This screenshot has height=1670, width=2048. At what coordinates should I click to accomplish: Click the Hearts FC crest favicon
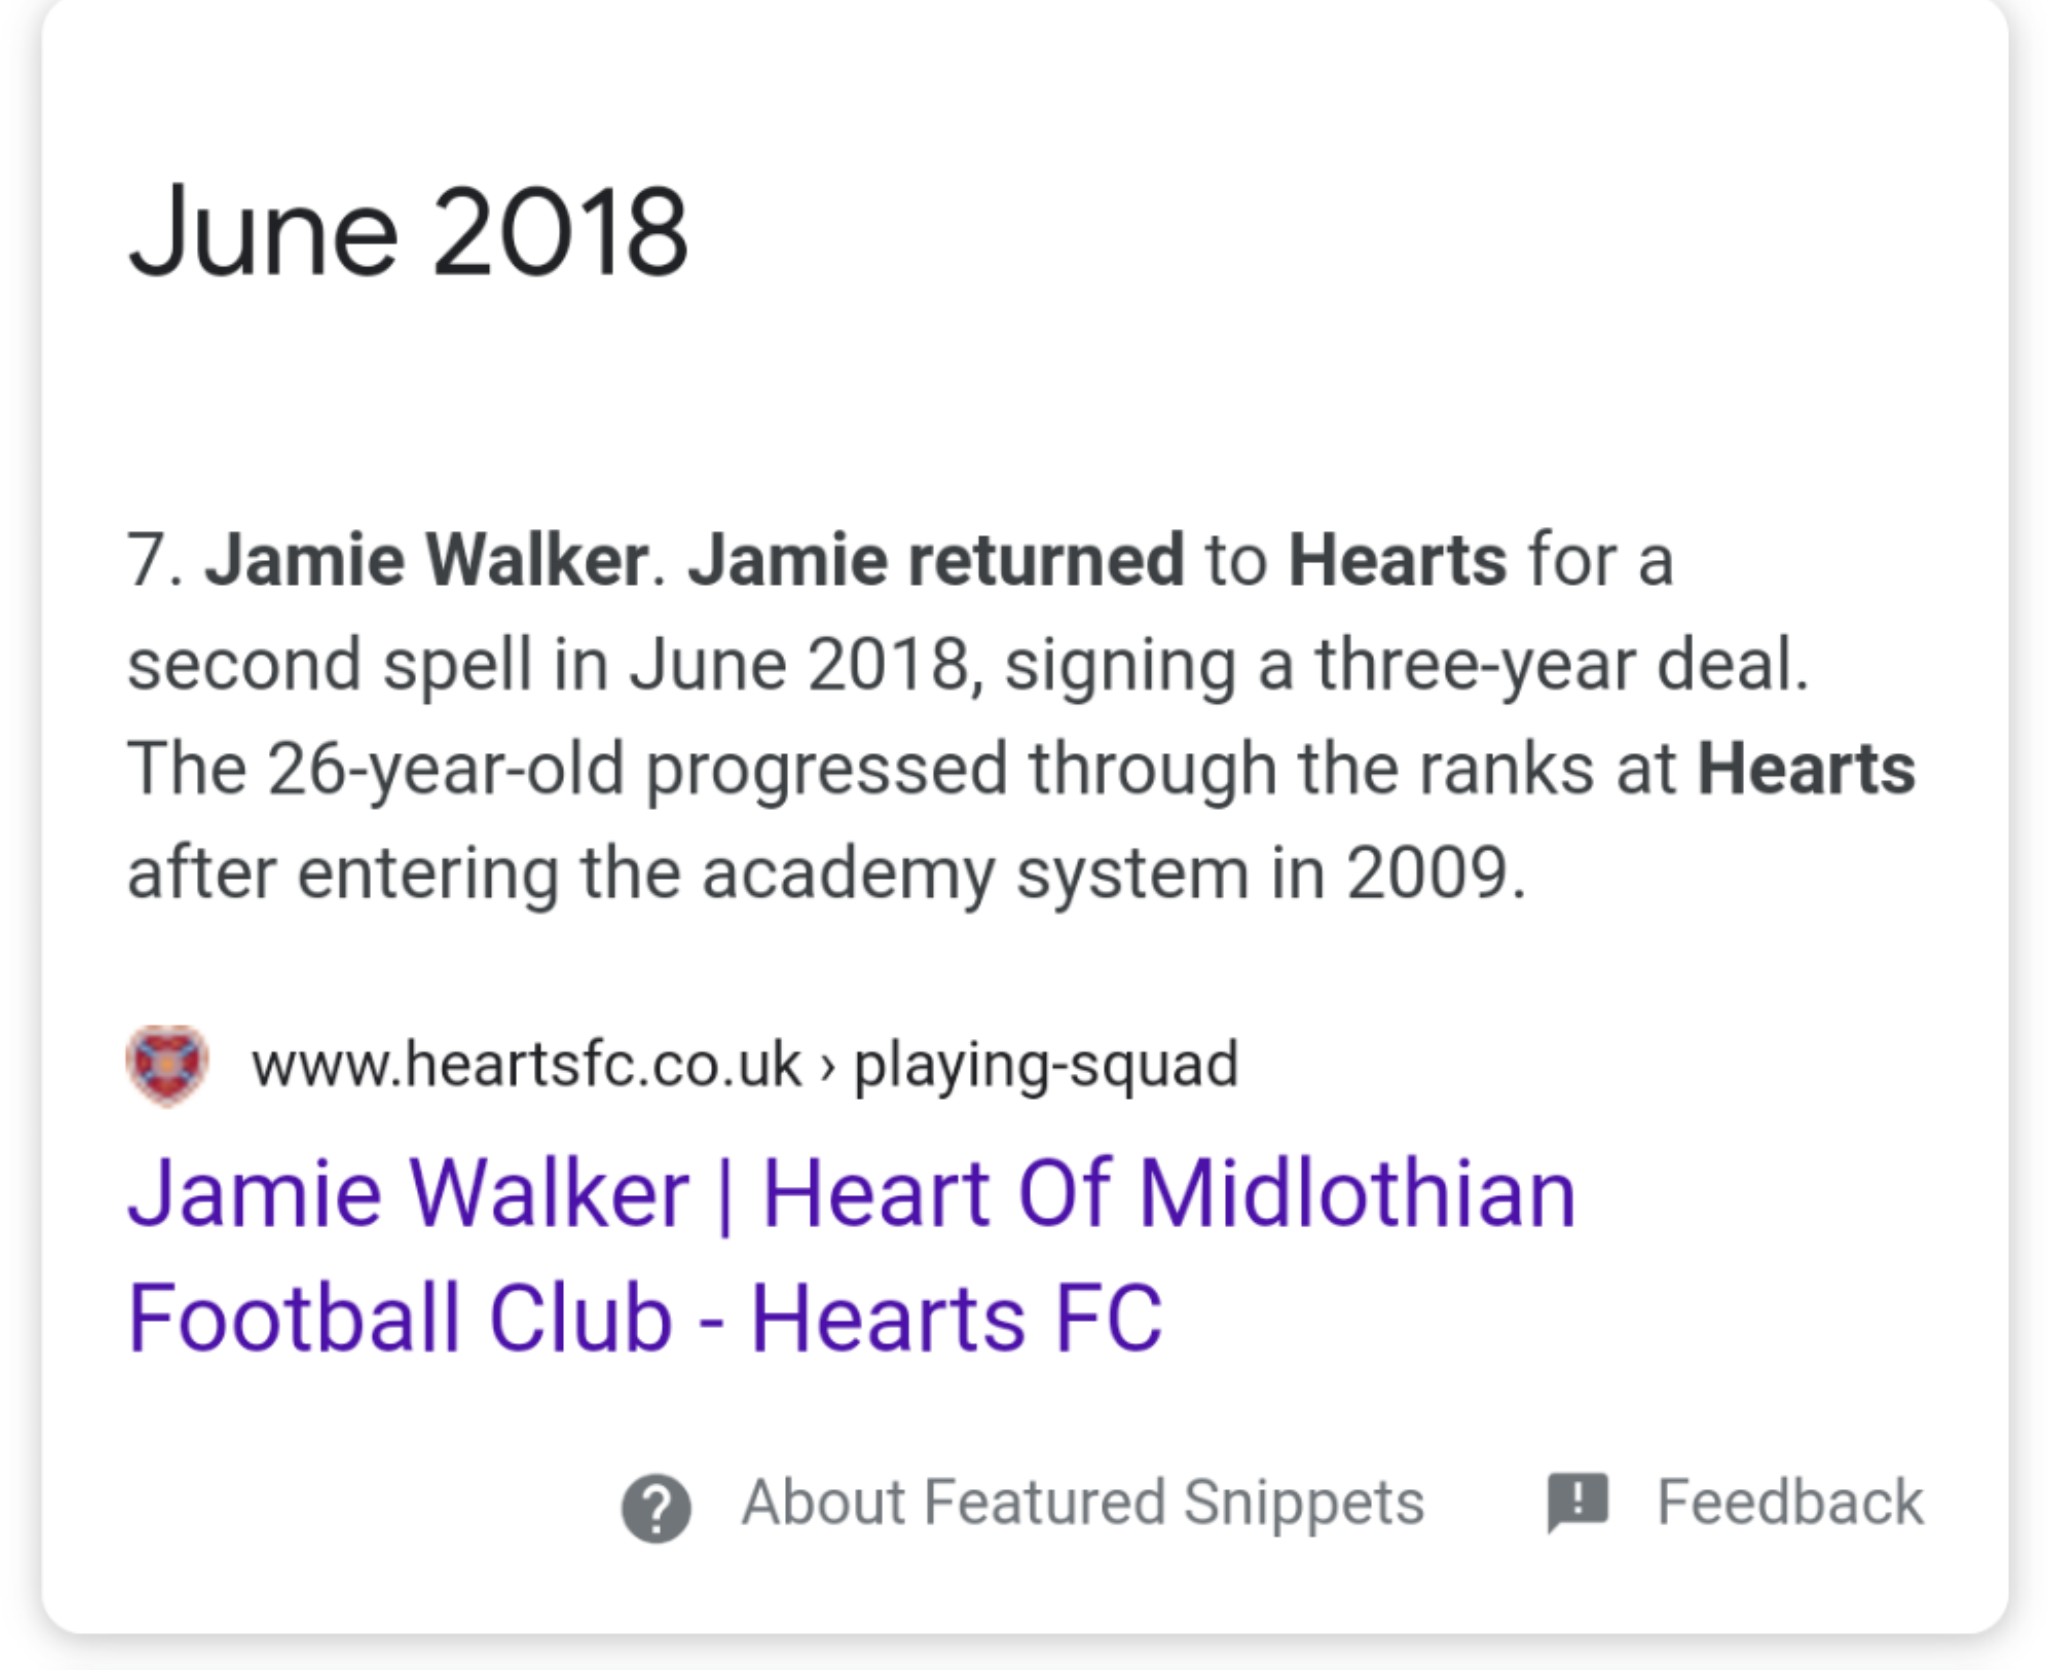pos(167,1065)
